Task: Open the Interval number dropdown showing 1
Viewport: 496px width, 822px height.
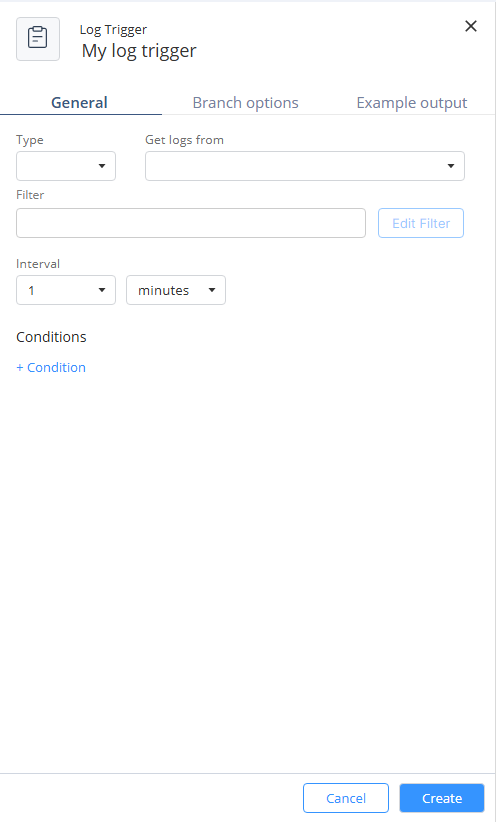Action: click(x=66, y=290)
